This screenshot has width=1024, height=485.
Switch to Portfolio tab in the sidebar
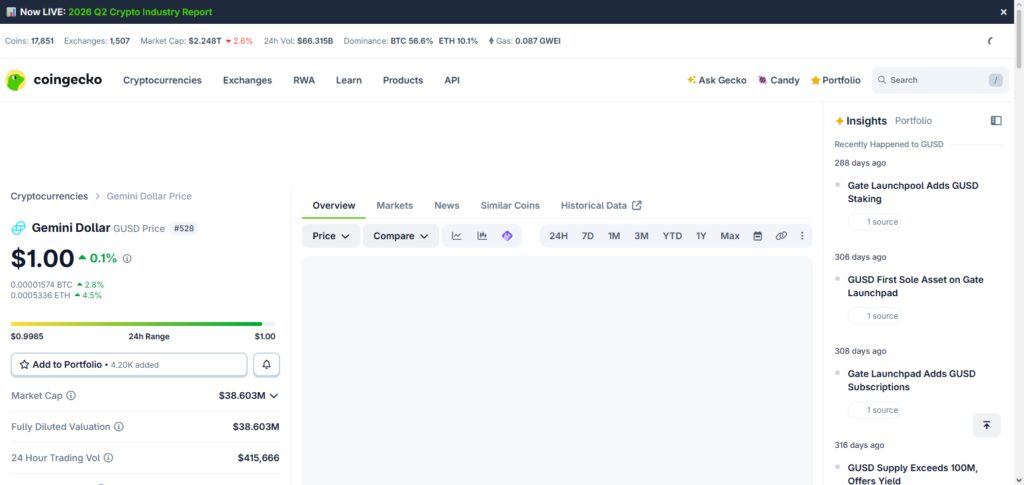(914, 121)
